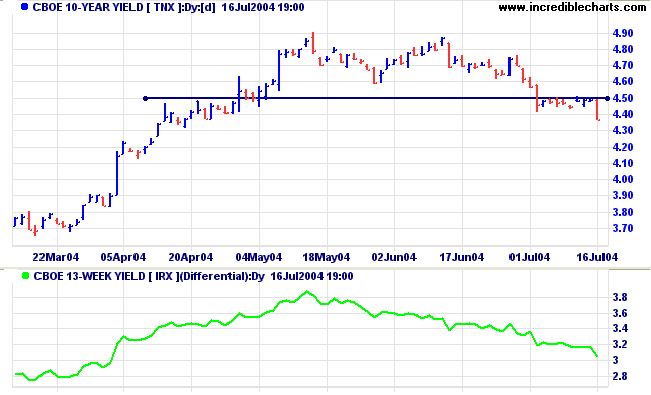Viewport: 651px width, 395px height.
Task: Click the 3.2 label on the IRX differential axis
Action: pos(620,344)
